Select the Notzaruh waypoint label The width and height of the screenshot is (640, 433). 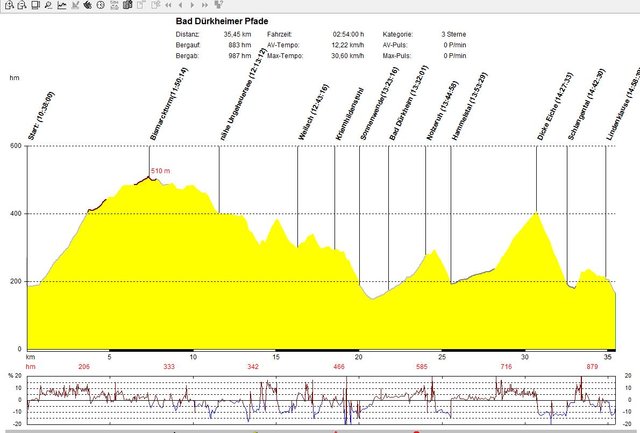442,111
